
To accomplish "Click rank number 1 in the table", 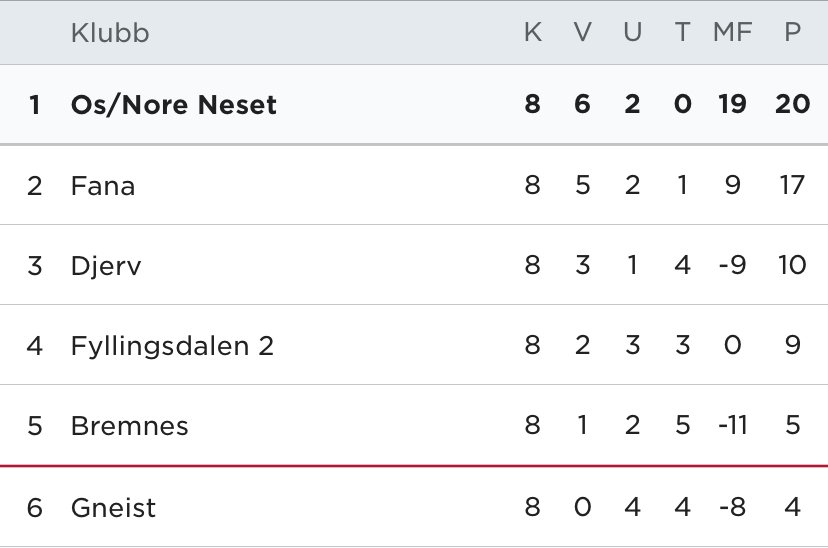I will tap(35, 104).
